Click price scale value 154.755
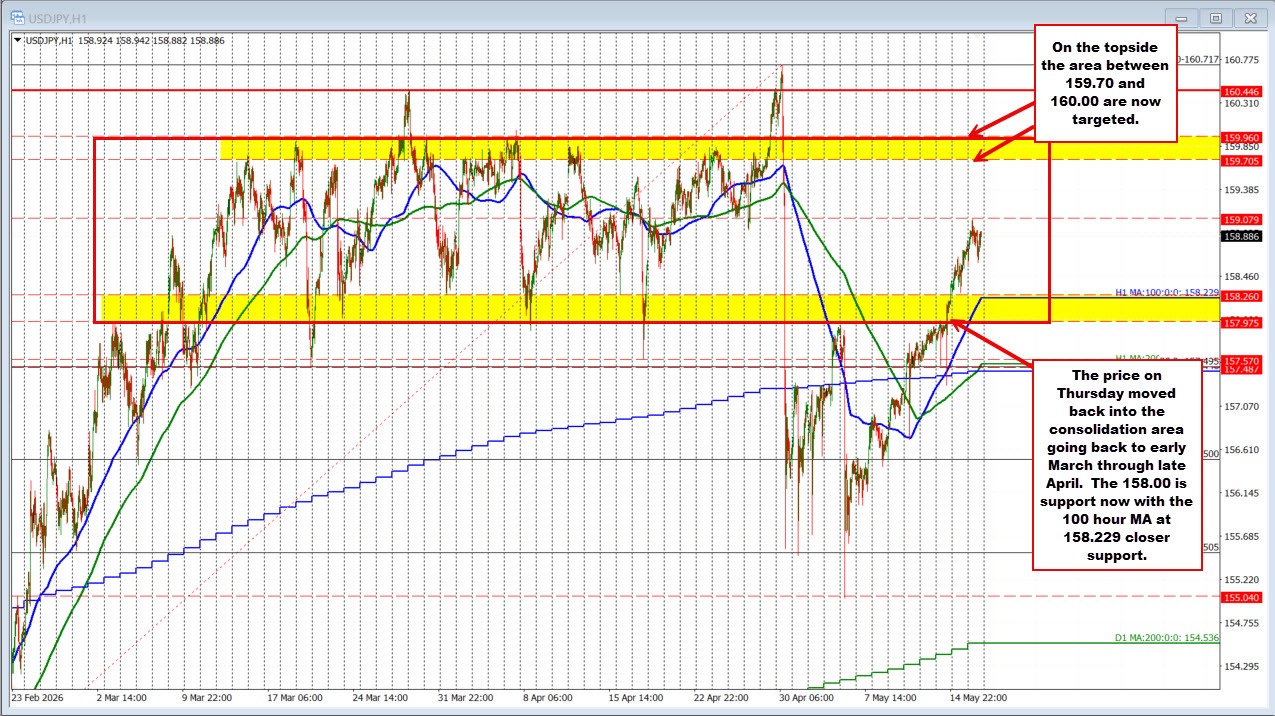This screenshot has width=1275, height=716. 1240,623
